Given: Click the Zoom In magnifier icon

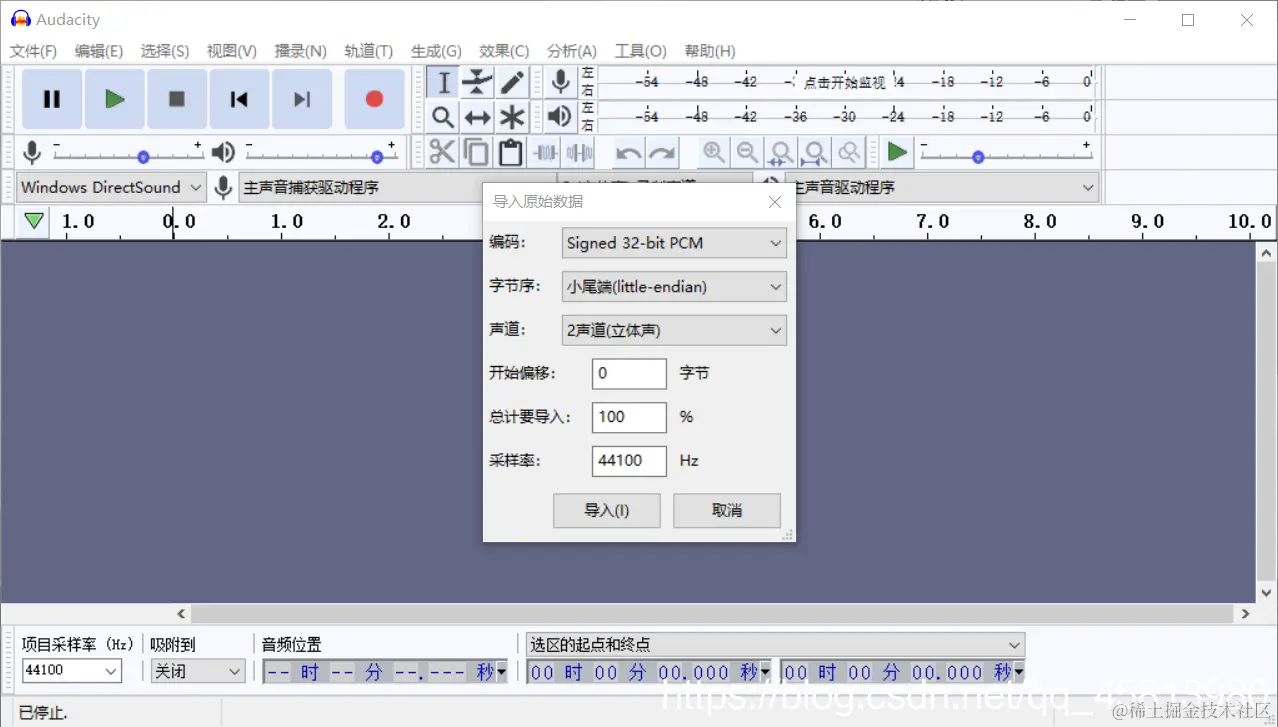Looking at the screenshot, I should point(713,153).
